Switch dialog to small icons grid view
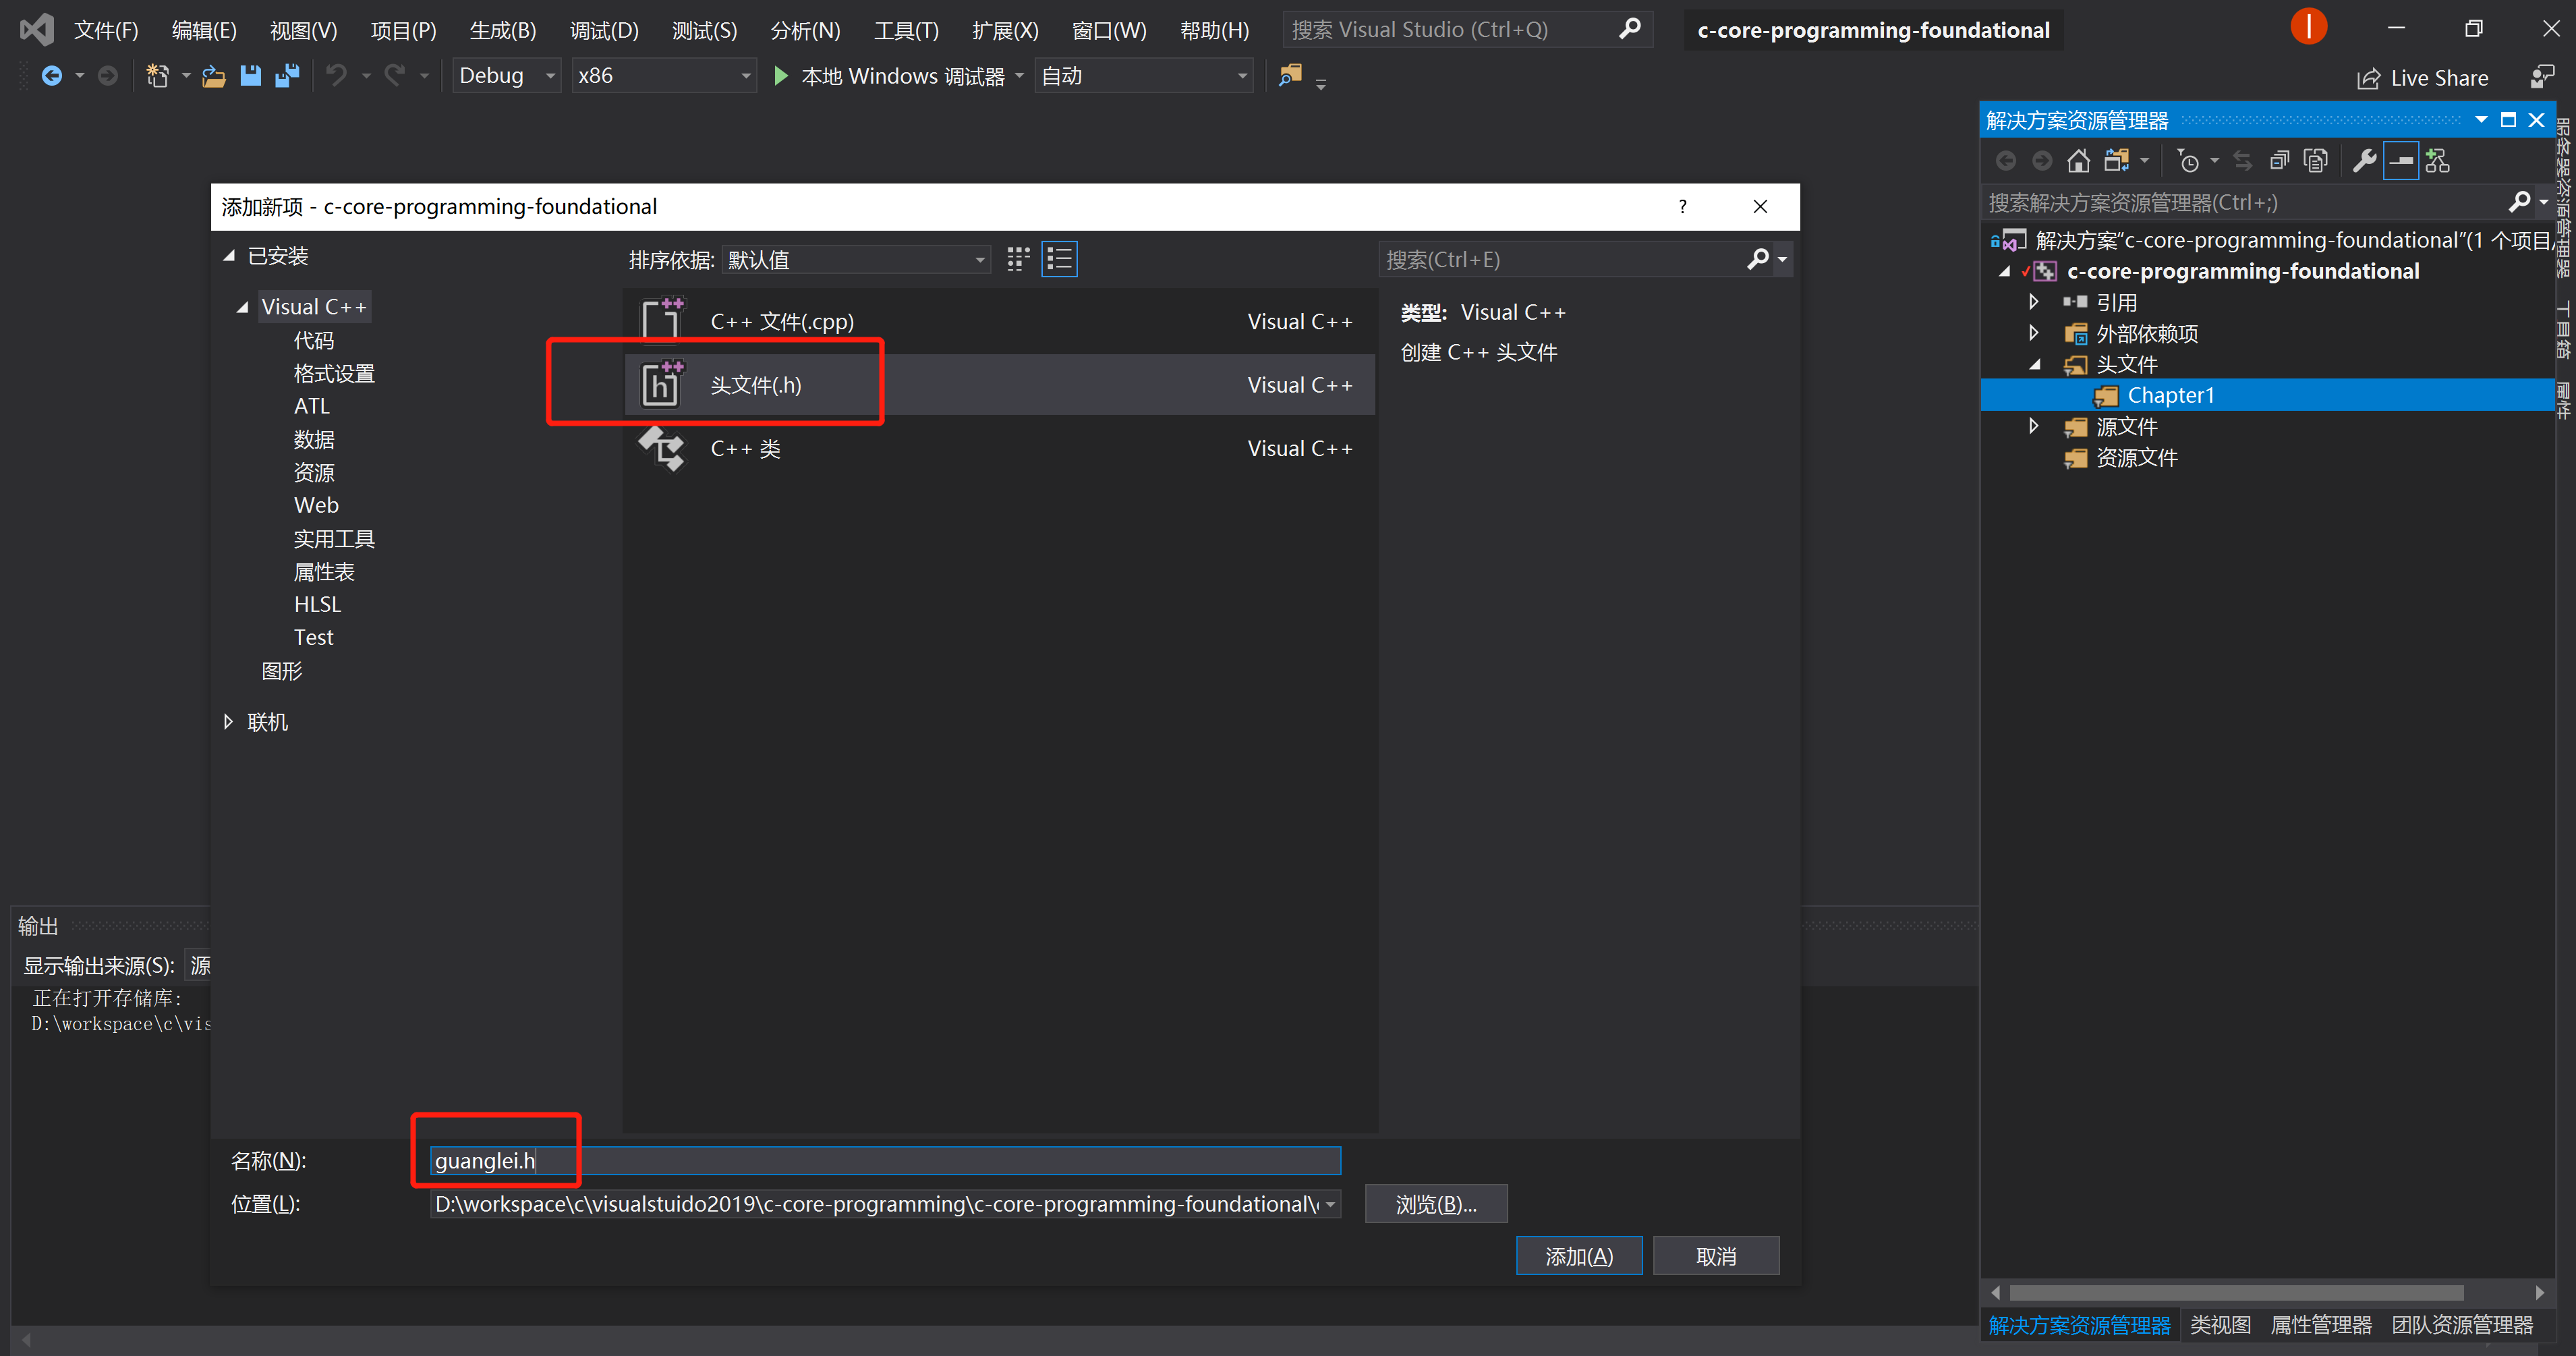 tap(1018, 260)
